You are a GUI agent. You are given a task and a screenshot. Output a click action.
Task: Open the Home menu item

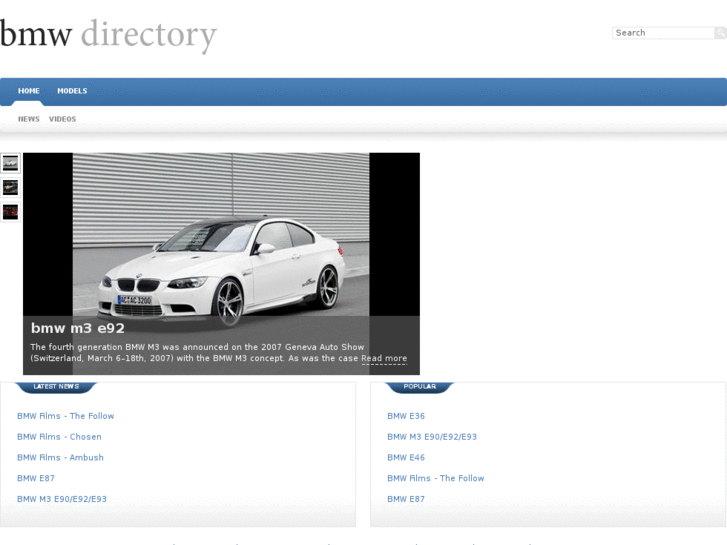pyautogui.click(x=29, y=91)
